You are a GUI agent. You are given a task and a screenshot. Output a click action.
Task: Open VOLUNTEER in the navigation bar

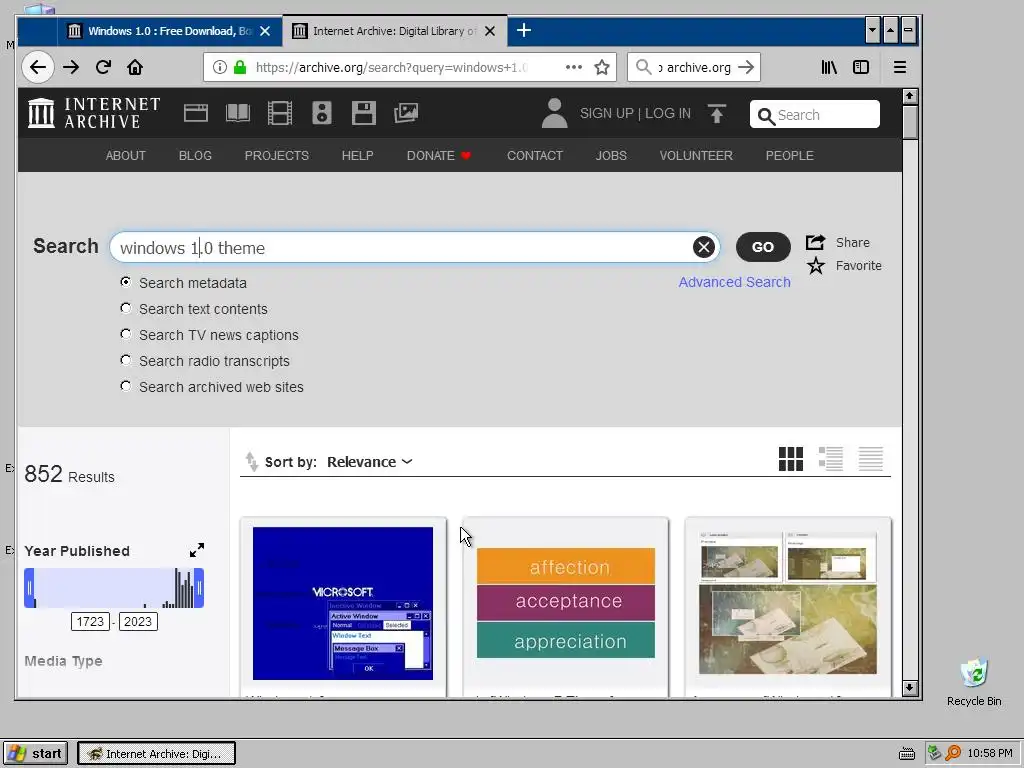coord(696,155)
